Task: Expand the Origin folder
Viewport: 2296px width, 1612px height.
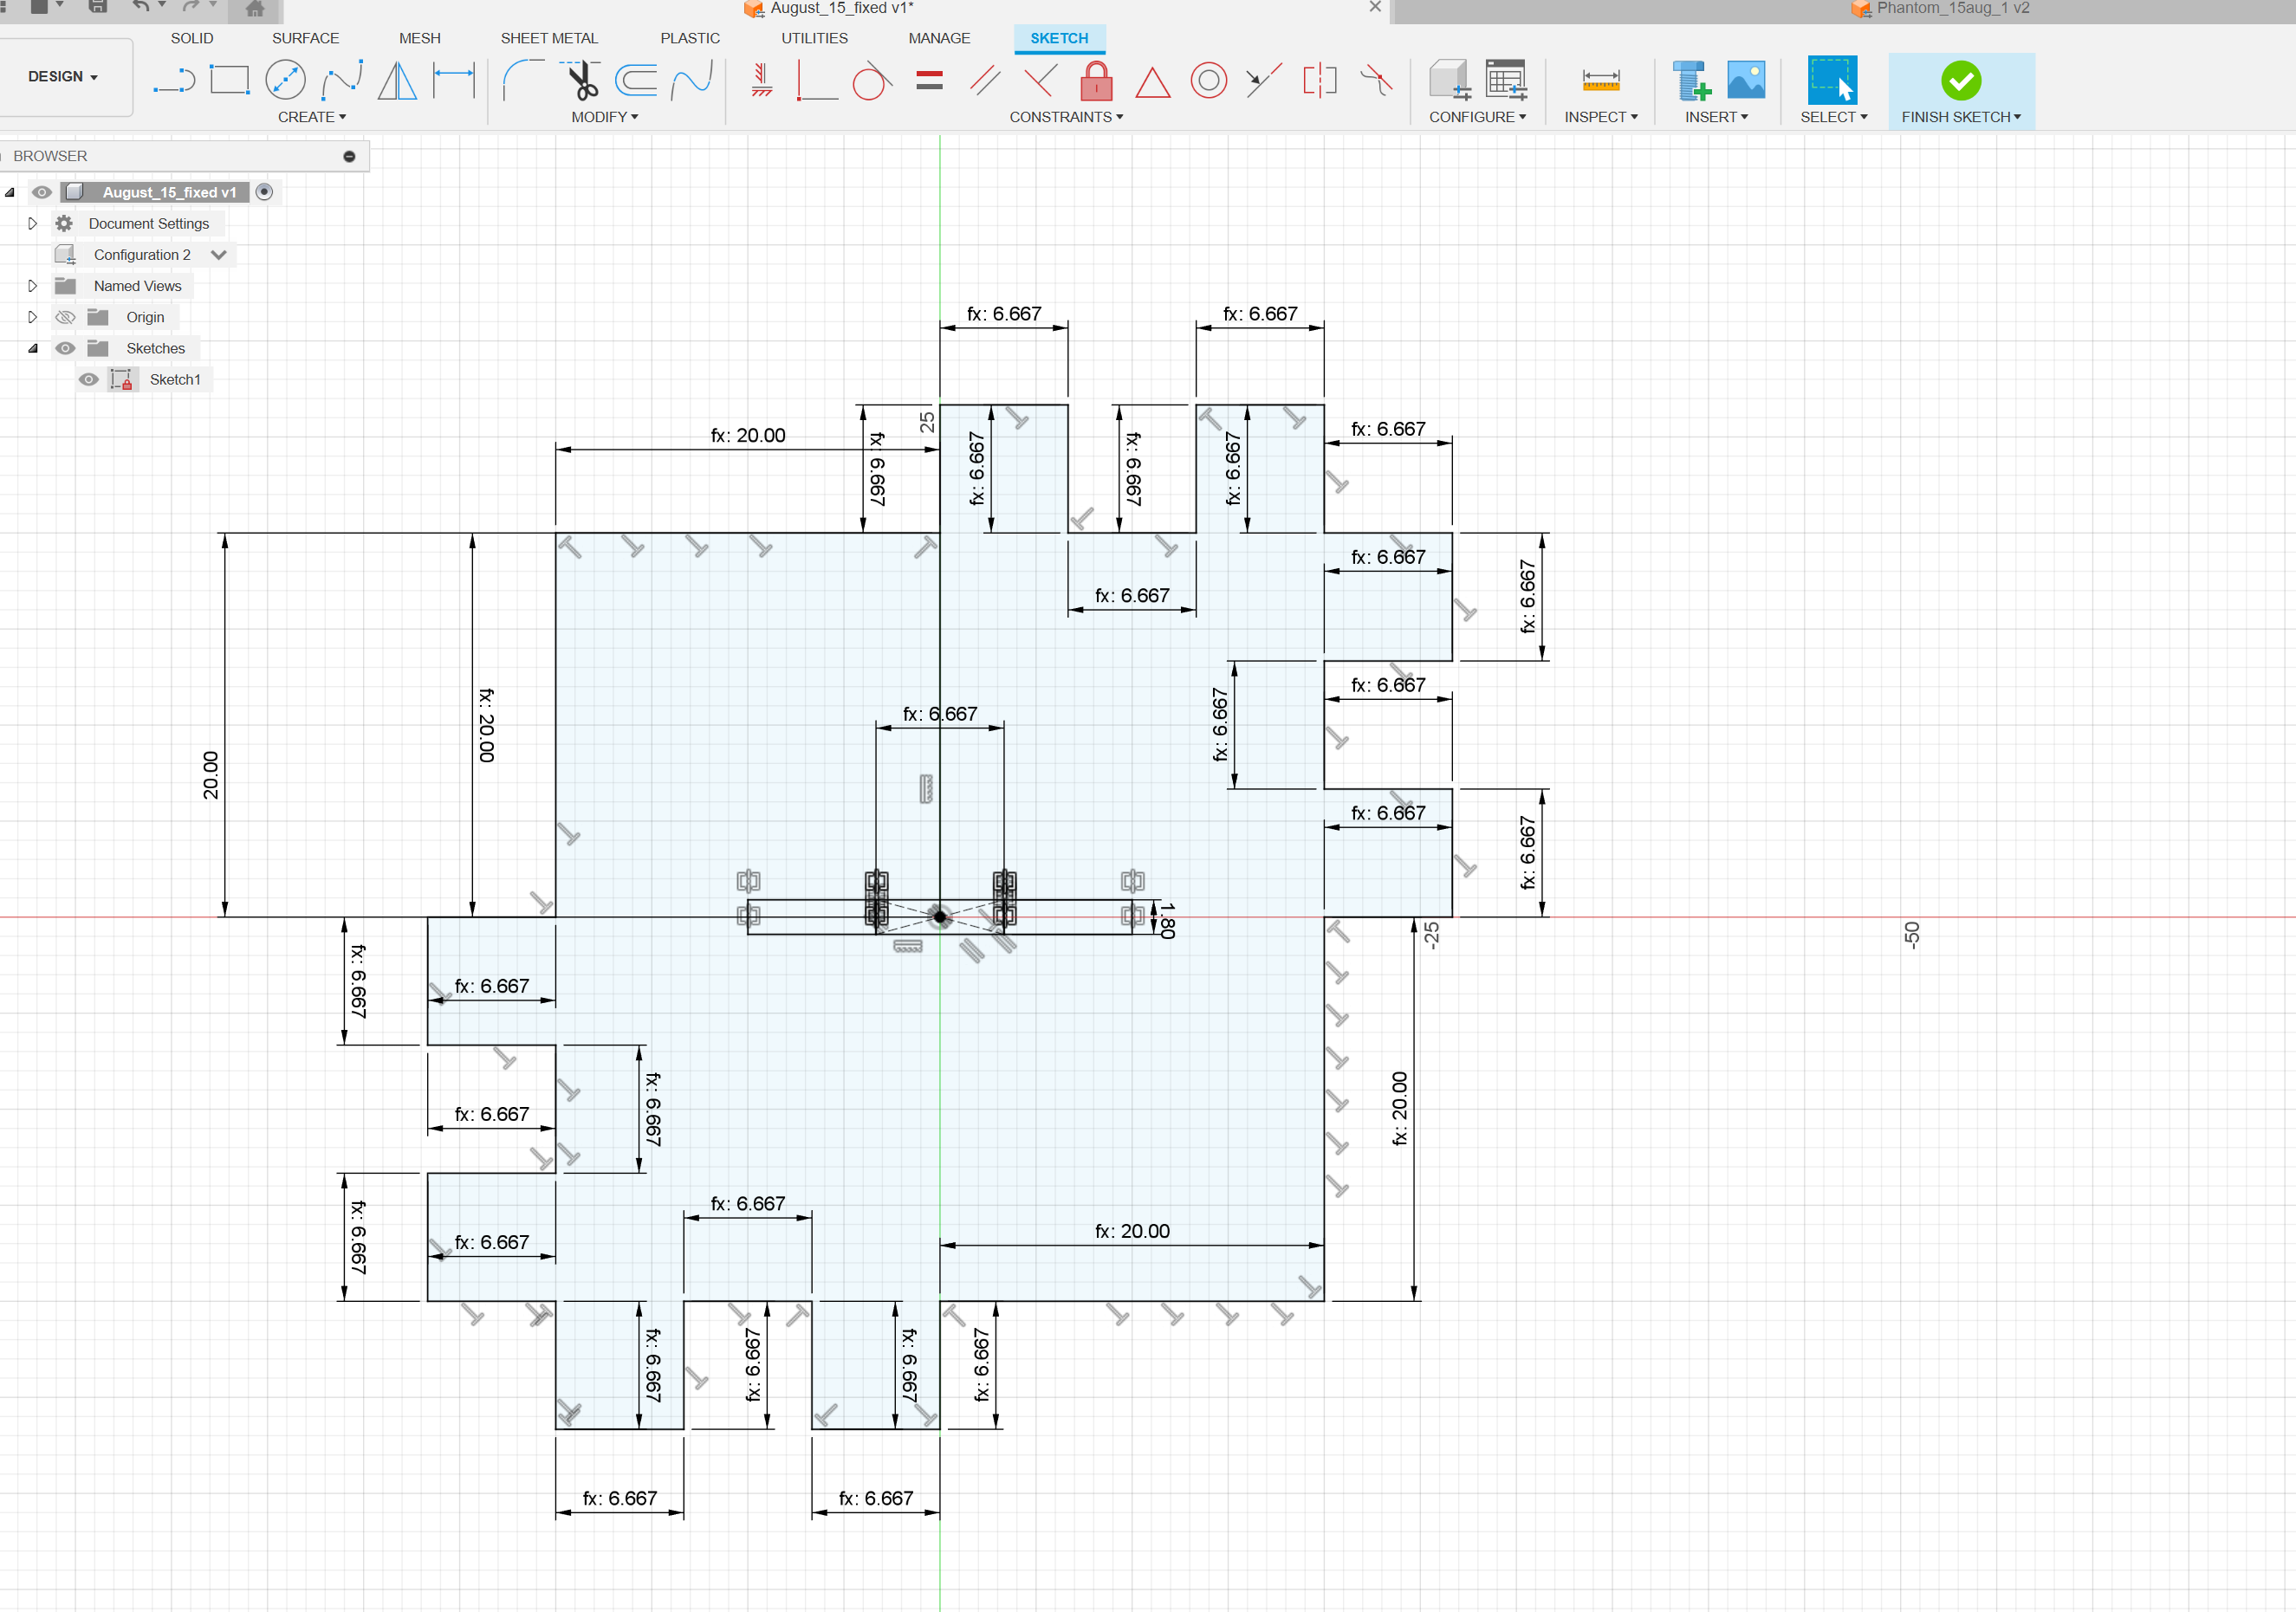Action: (32, 317)
